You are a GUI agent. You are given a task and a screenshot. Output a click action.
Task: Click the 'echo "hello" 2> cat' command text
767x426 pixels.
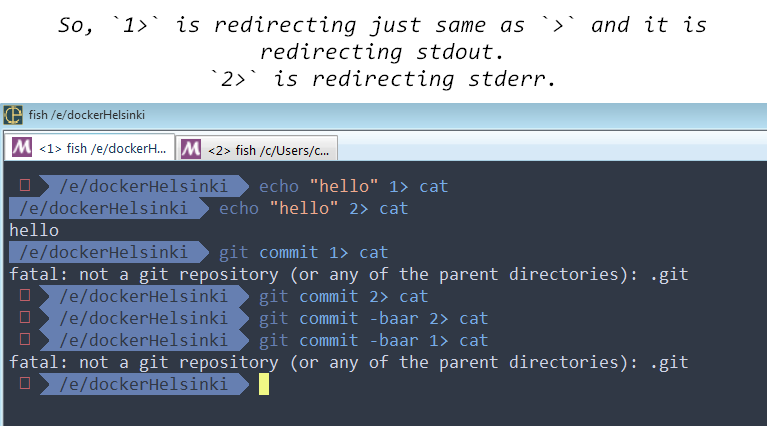point(313,208)
